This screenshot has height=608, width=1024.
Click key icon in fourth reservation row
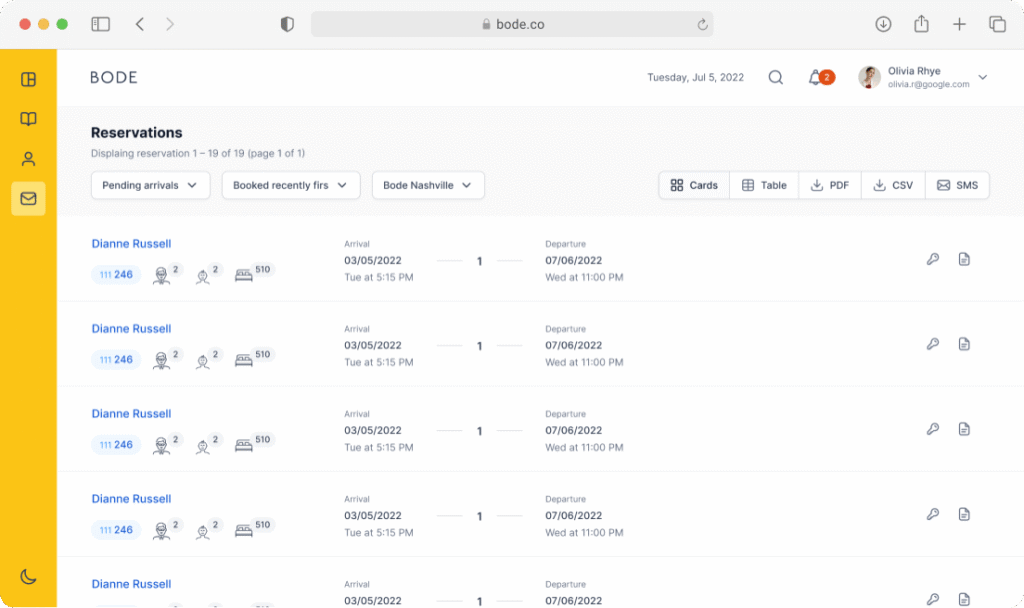tap(933, 515)
